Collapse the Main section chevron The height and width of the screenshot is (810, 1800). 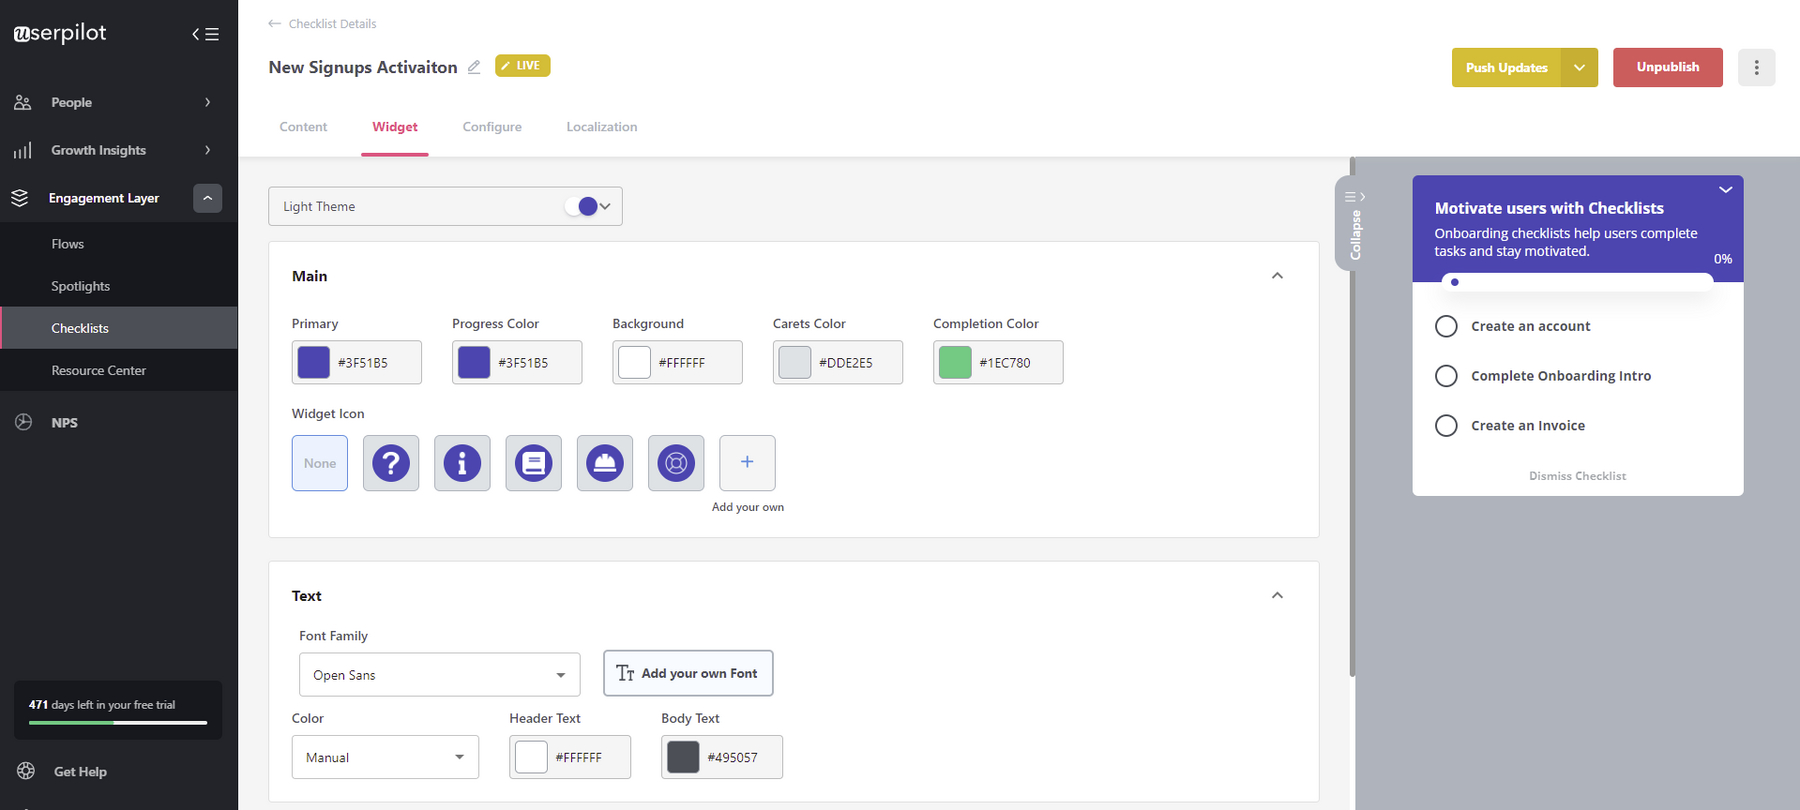tap(1277, 276)
